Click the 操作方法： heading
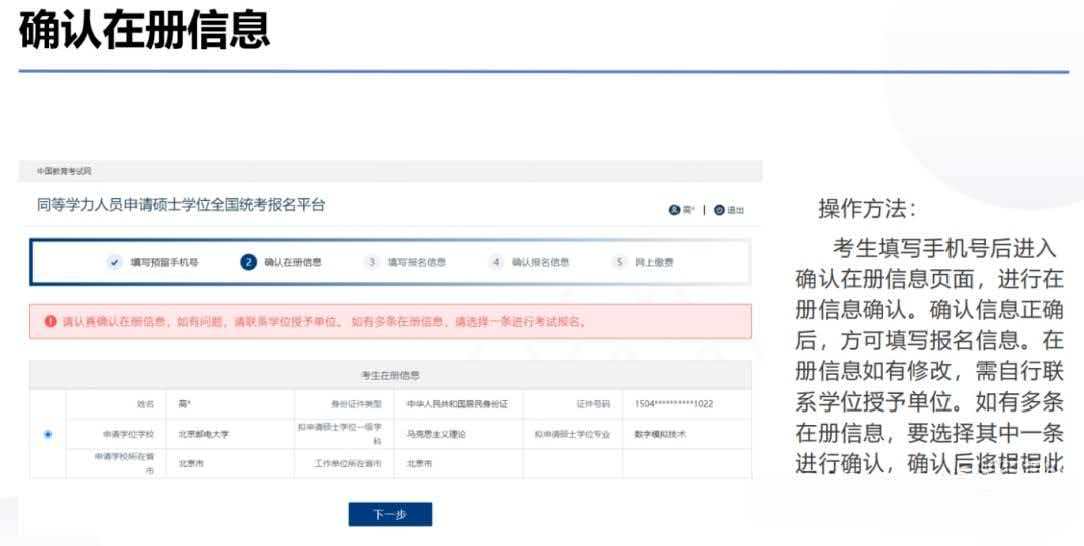Image resolution: width=1084 pixels, height=546 pixels. pyautogui.click(x=868, y=209)
